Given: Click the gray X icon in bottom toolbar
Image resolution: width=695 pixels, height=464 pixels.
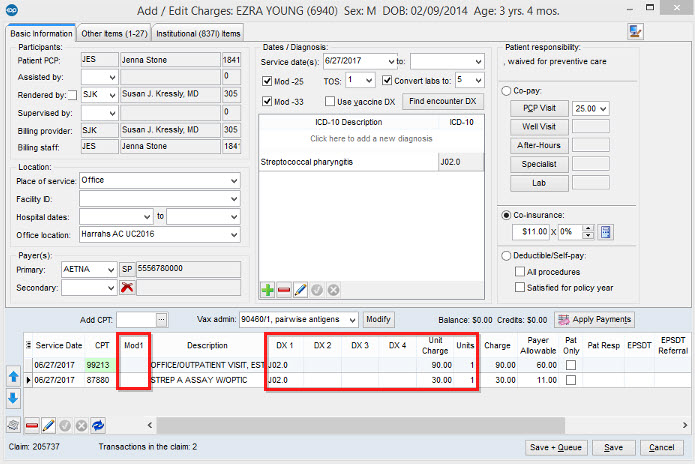Looking at the screenshot, I should pyautogui.click(x=81, y=425).
